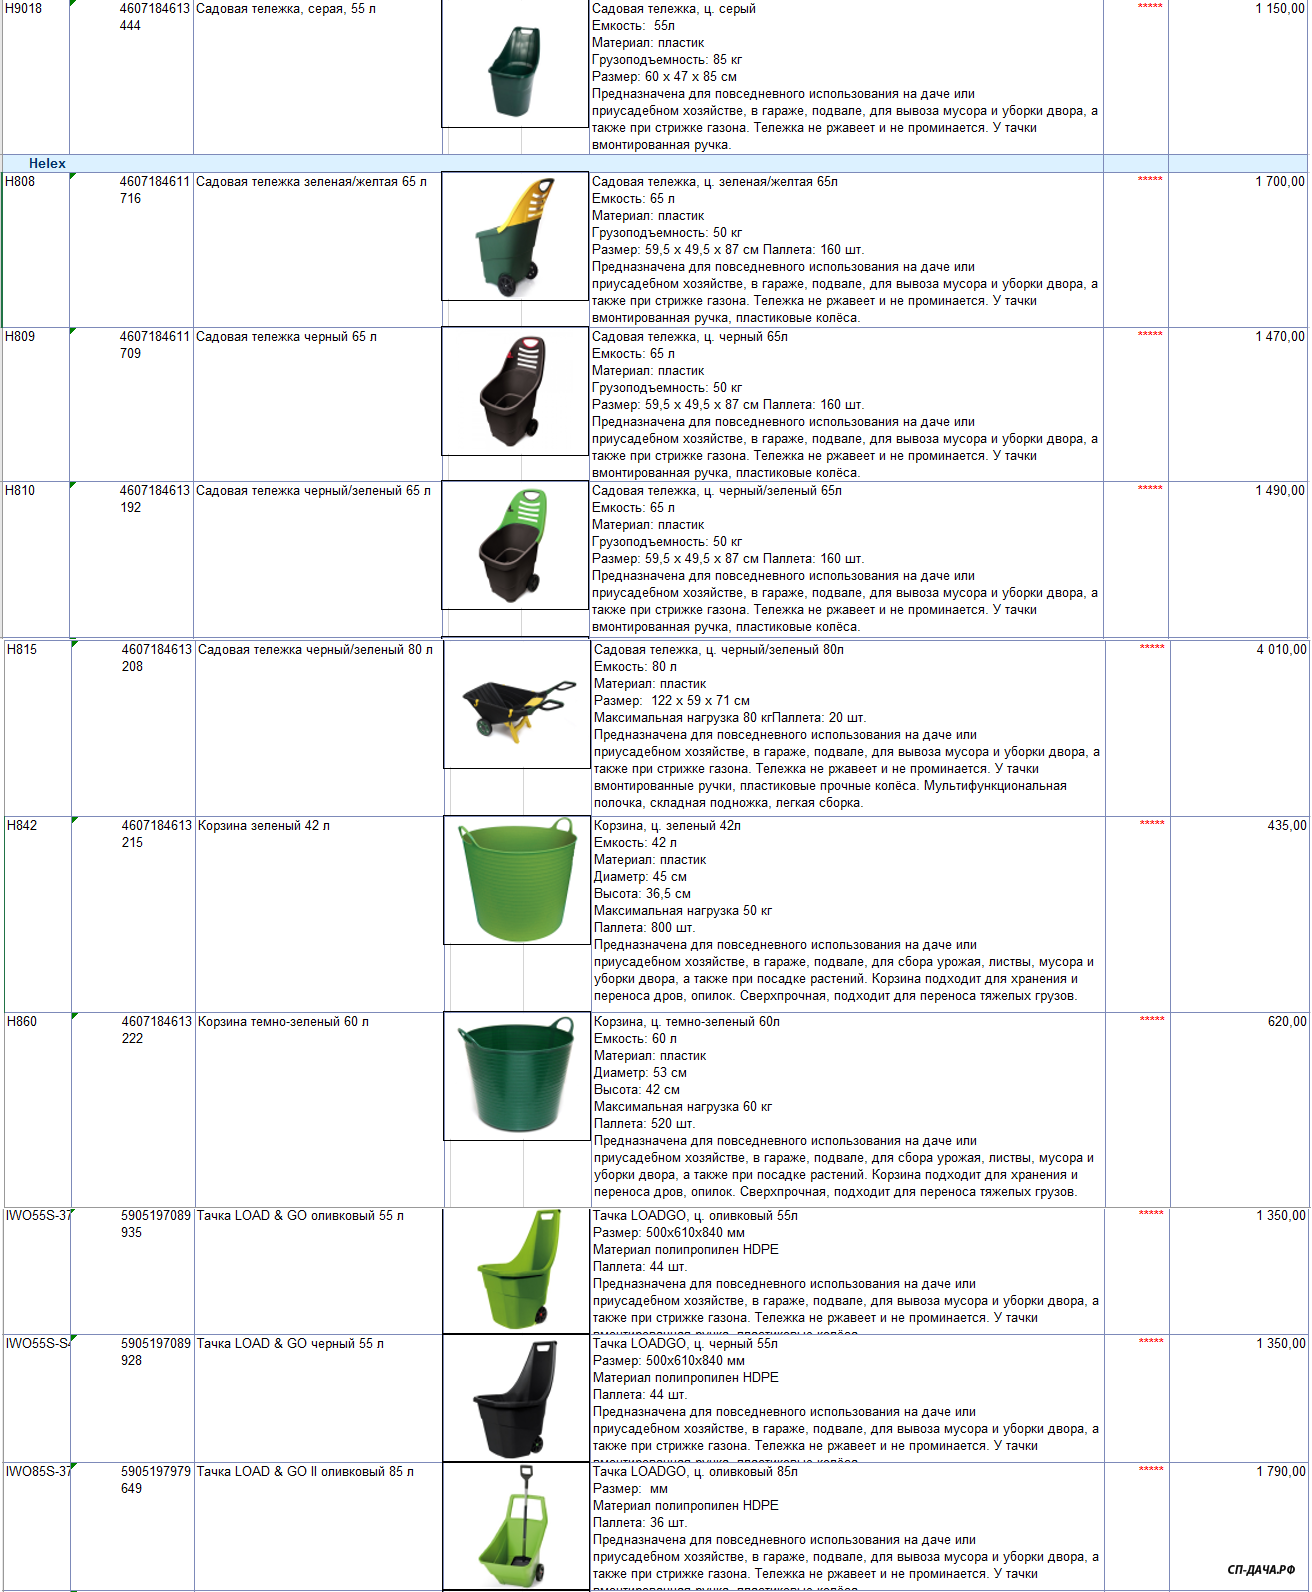Select the name cell 'Садовая тележка черный 65 л'
Image resolution: width=1312 pixels, height=1592 pixels.
[286, 337]
